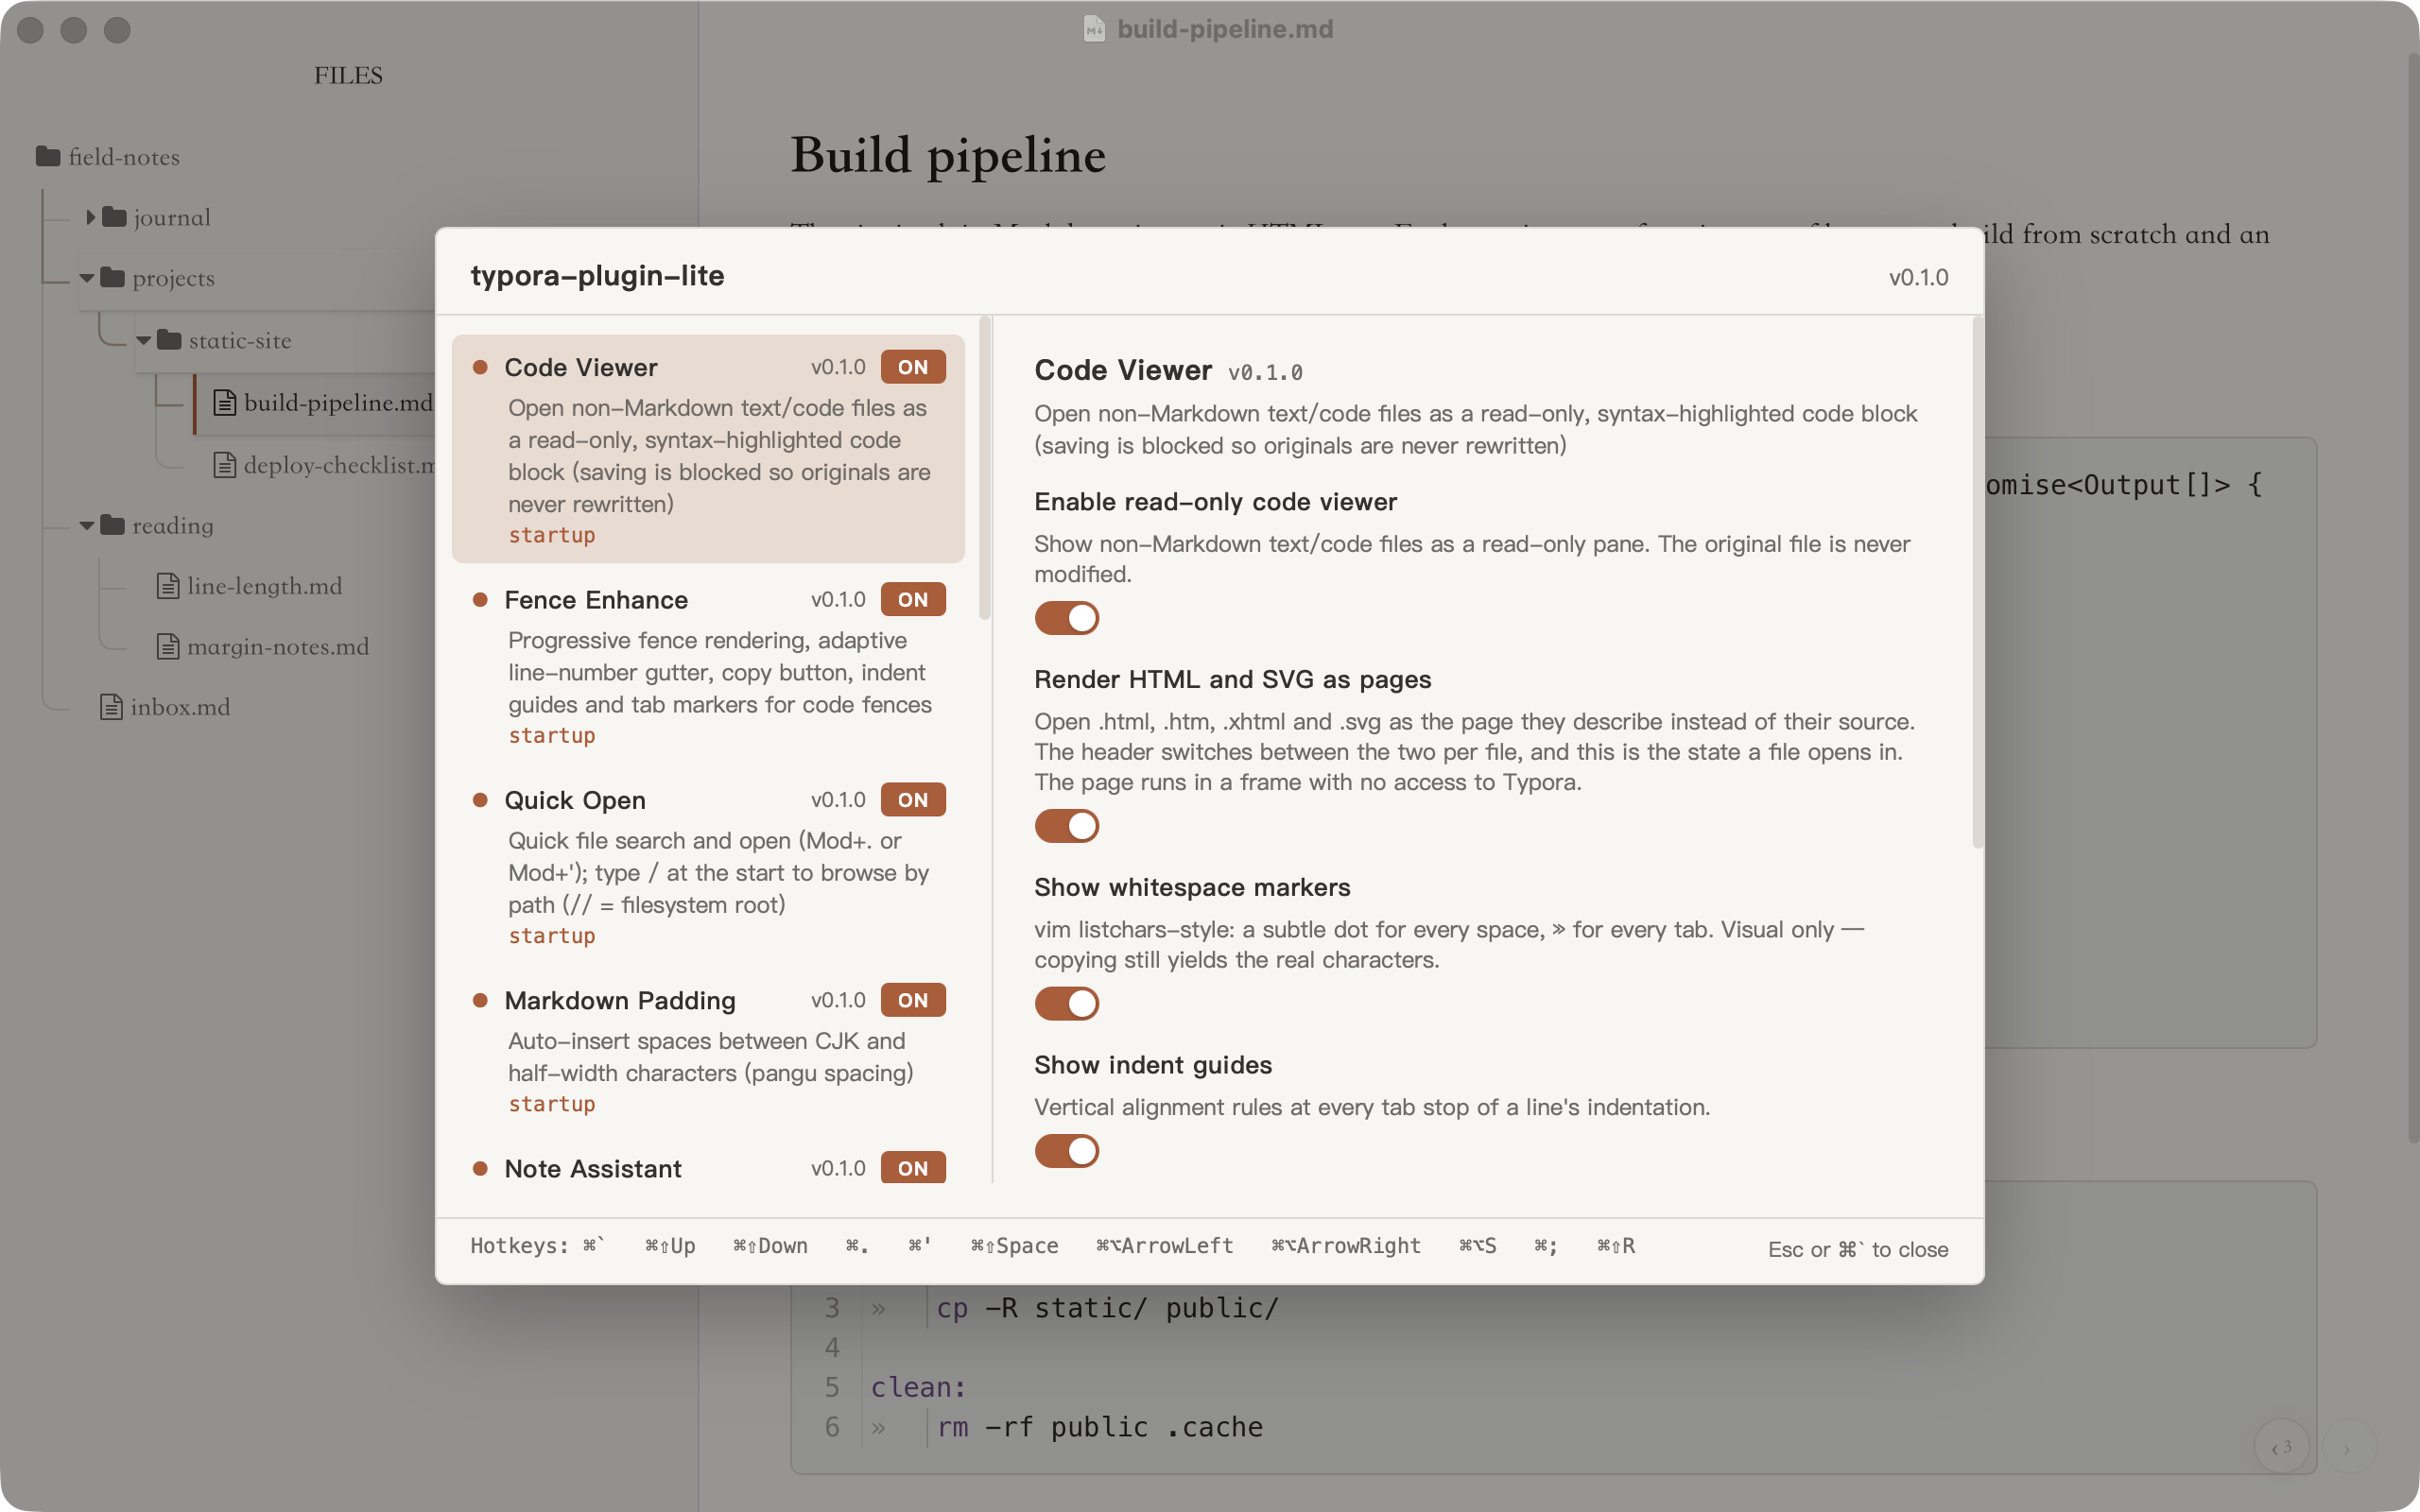Image resolution: width=2420 pixels, height=1512 pixels.
Task: Click the status dot beside Fence Enhance
Action: click(480, 600)
